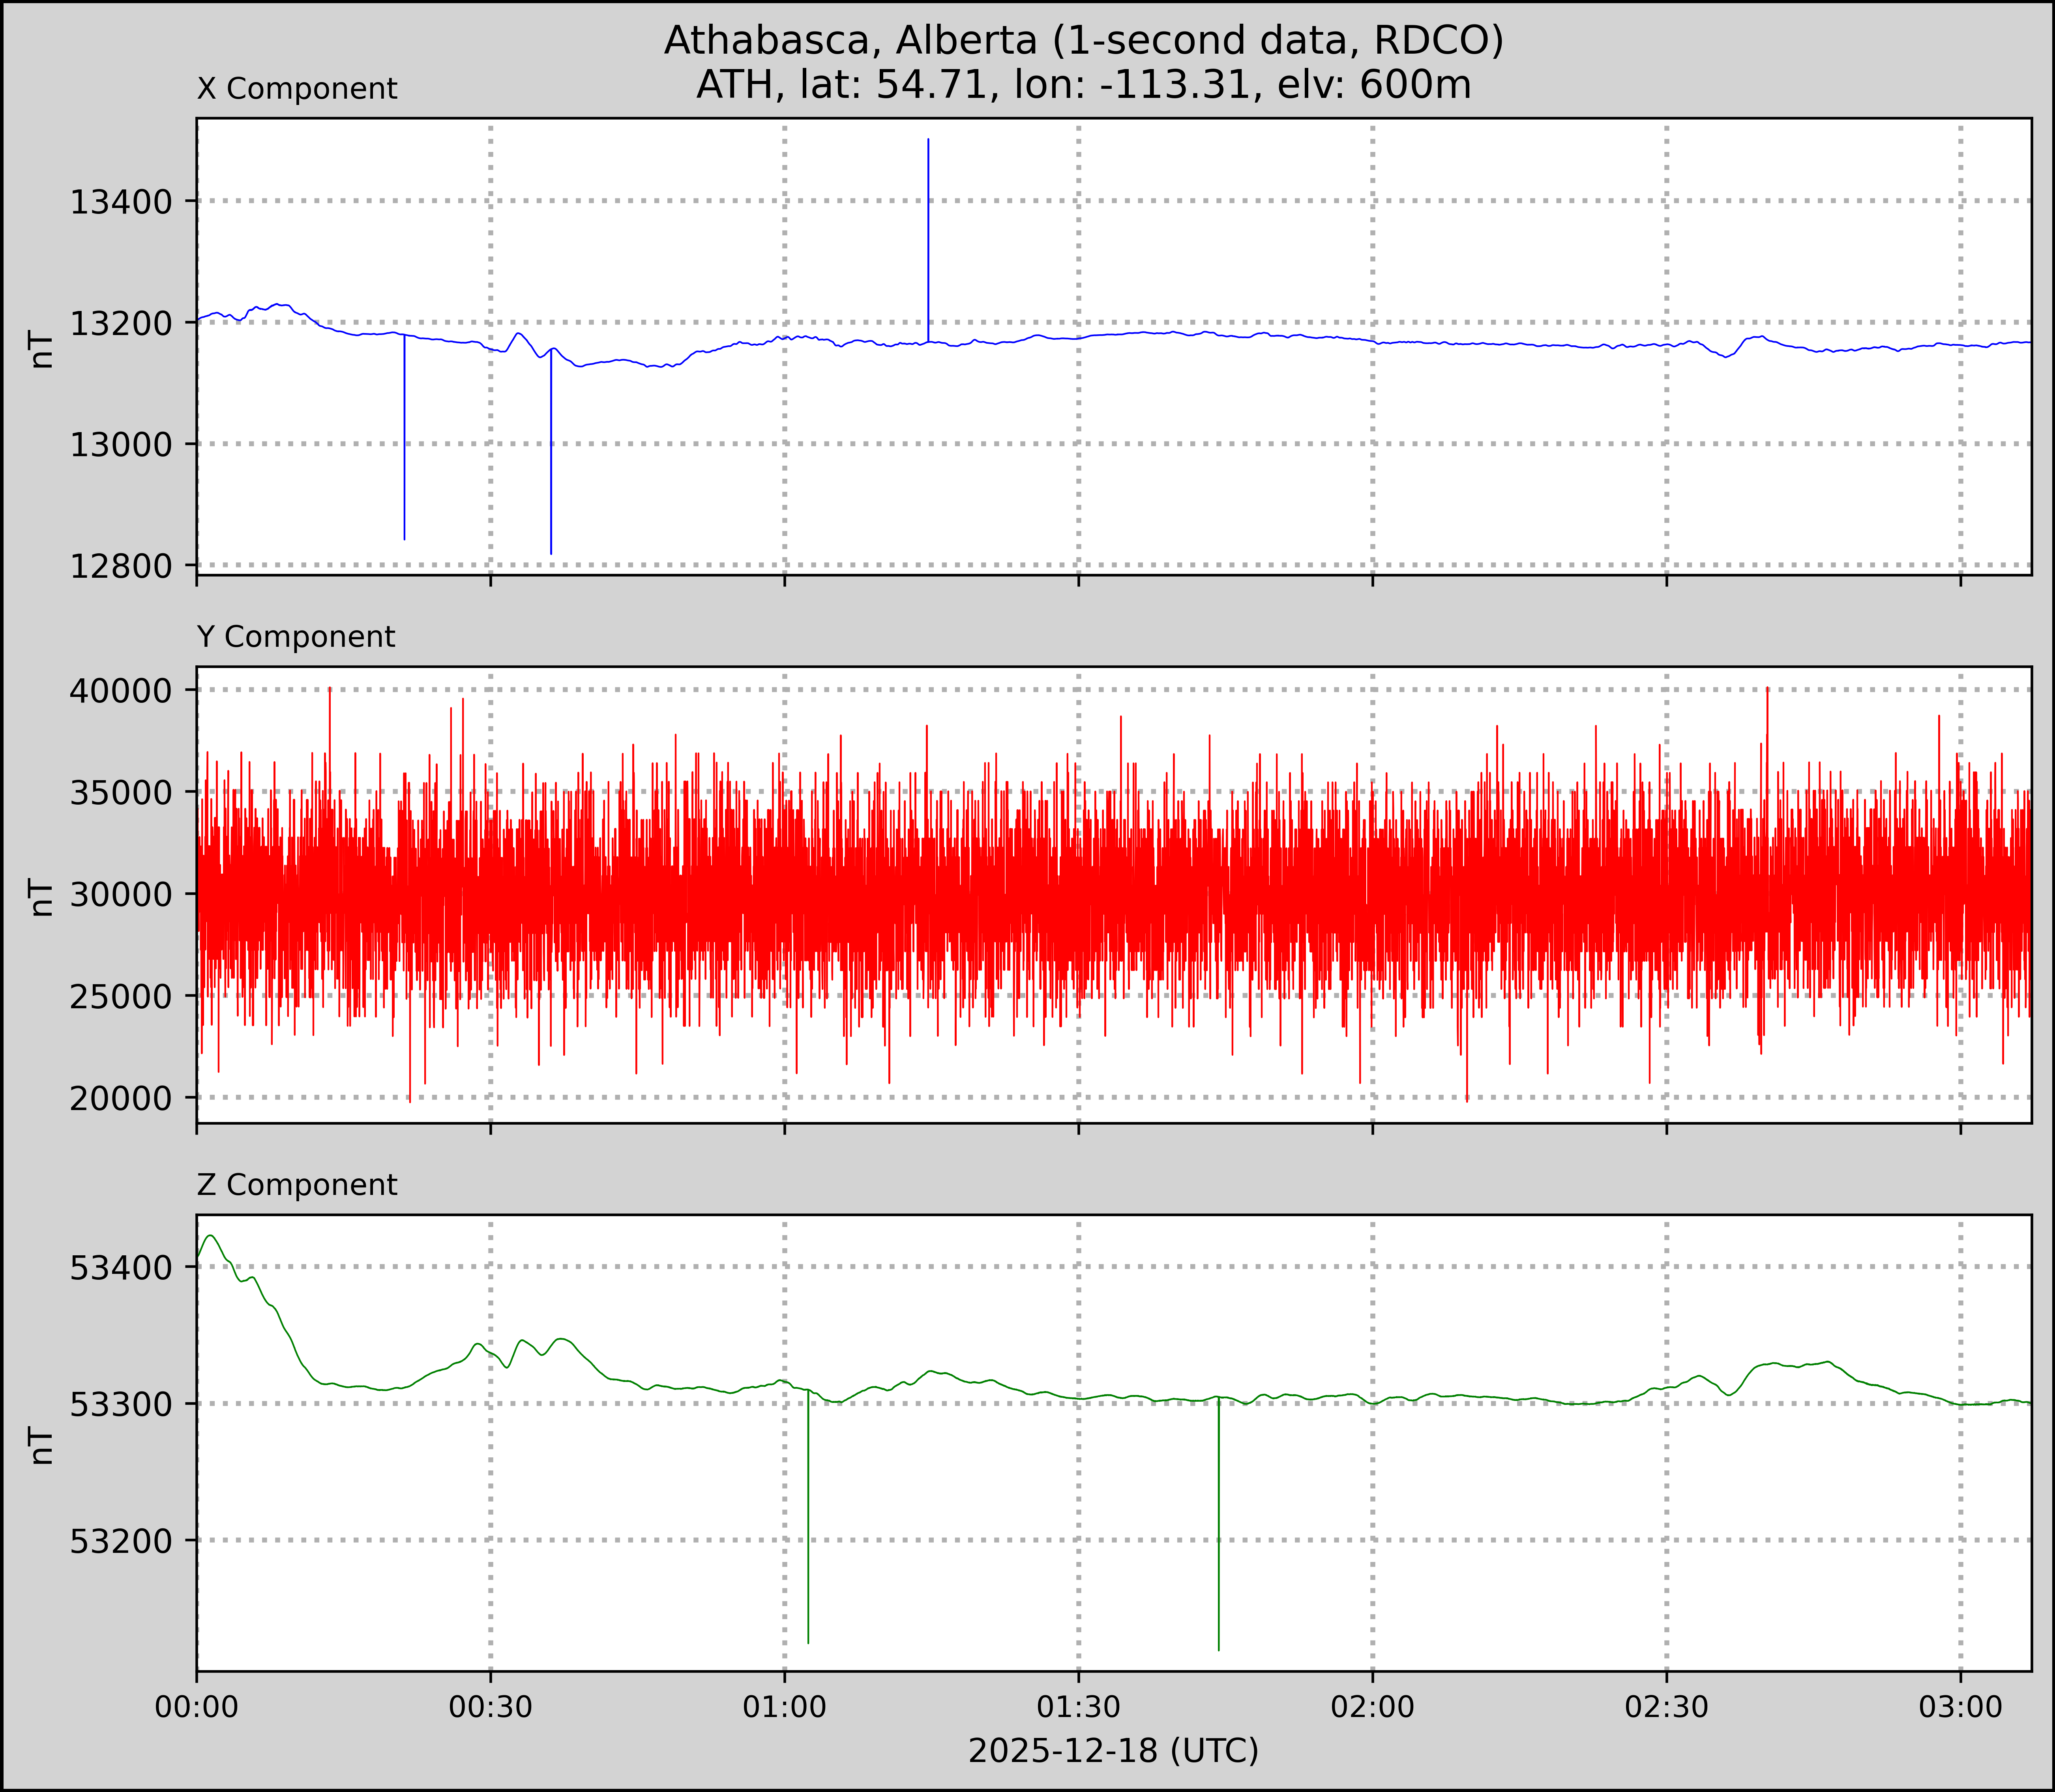Click the Z Component panel title
Screen dimensions: 2055x1792
coord(297,1185)
